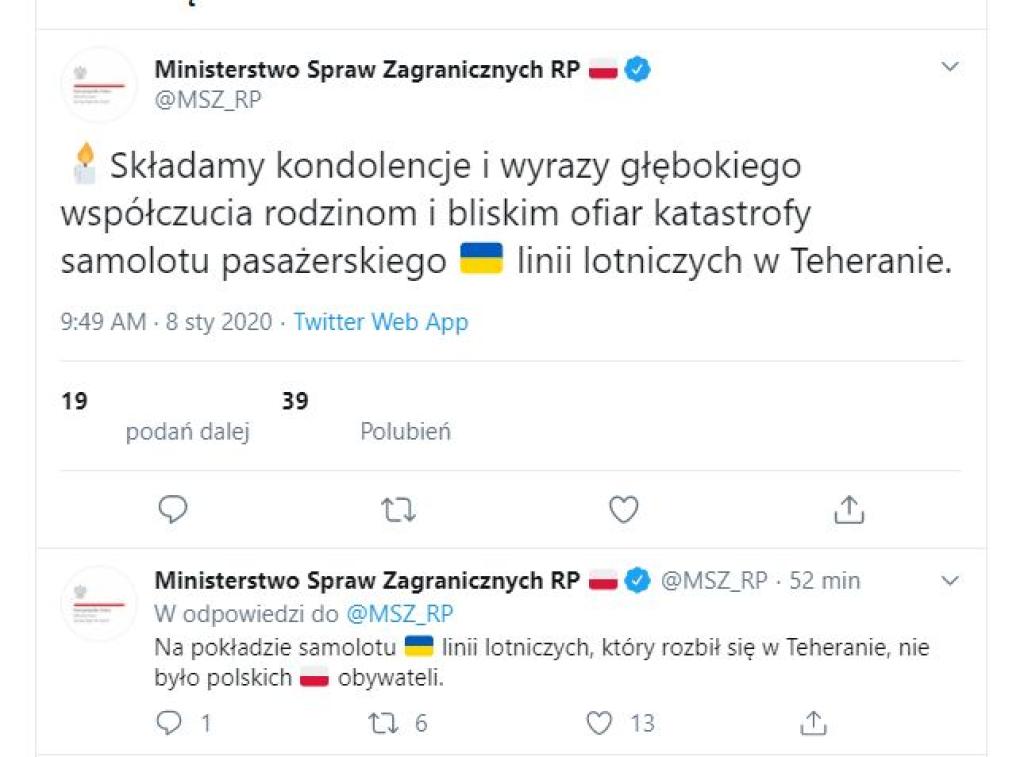Image resolution: width=1024 pixels, height=757 pixels.
Task: Retweet the main condolence tweet
Action: click(399, 510)
